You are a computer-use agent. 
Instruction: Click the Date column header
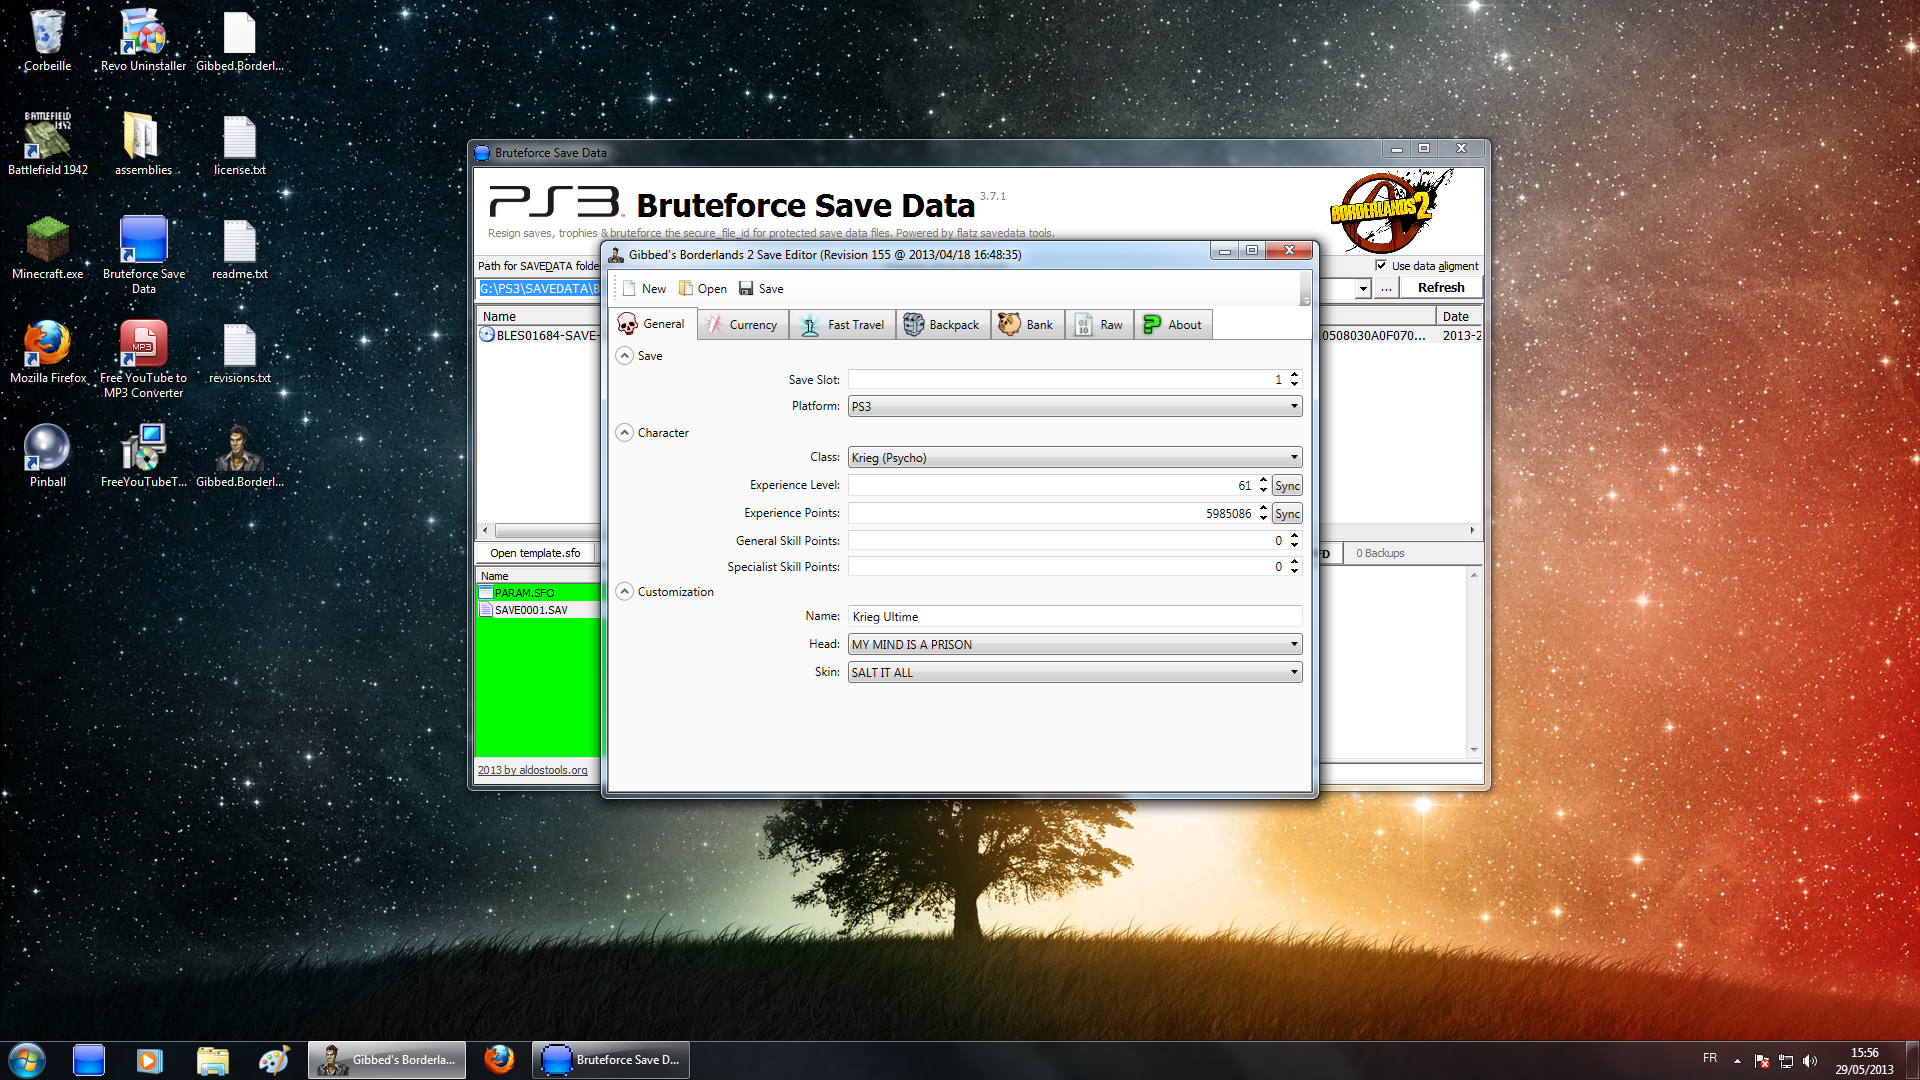(x=1458, y=316)
